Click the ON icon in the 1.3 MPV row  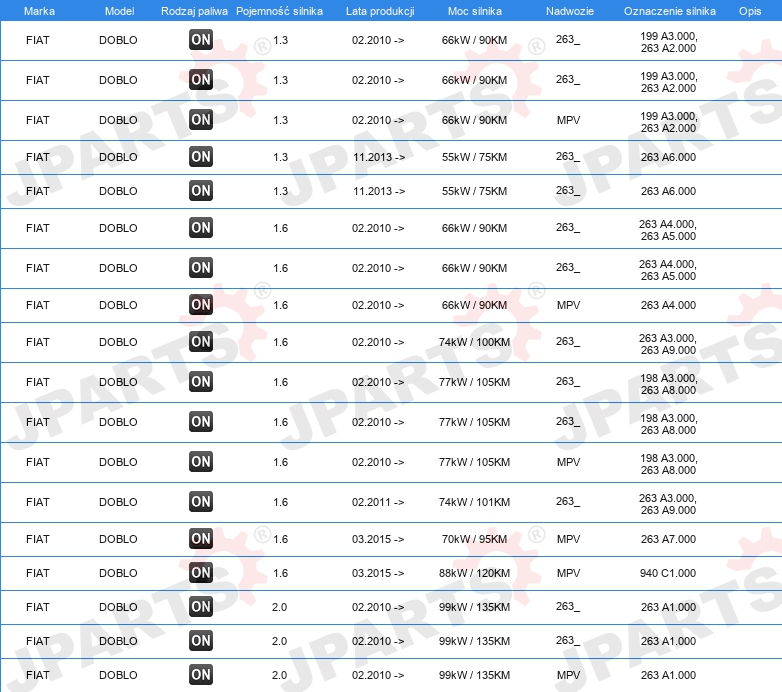click(x=201, y=120)
